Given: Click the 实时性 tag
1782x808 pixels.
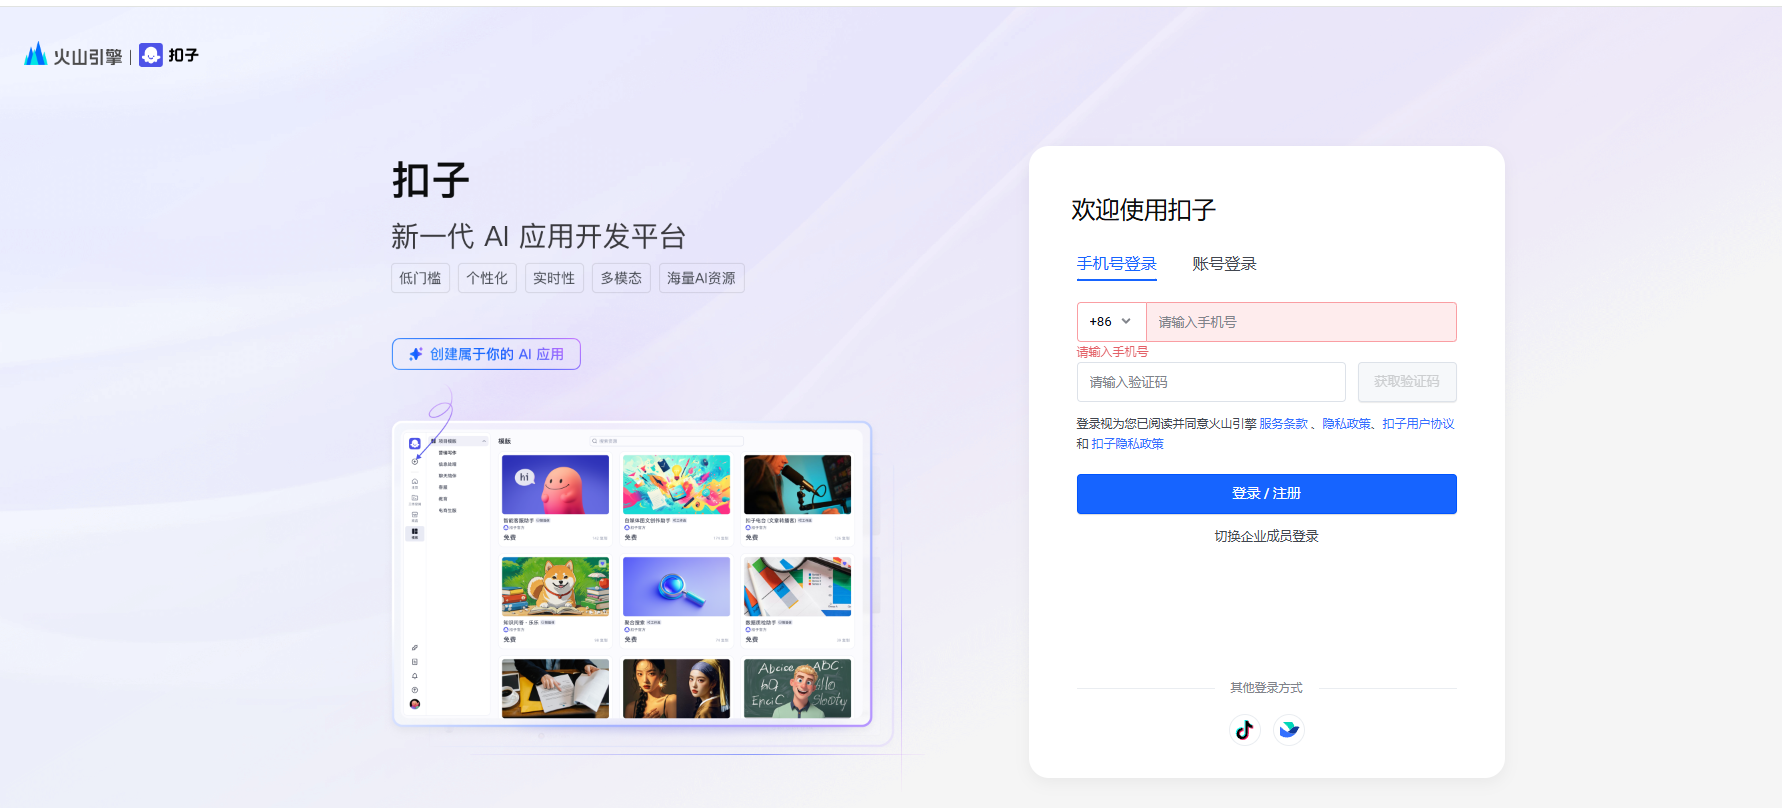Looking at the screenshot, I should tap(554, 278).
